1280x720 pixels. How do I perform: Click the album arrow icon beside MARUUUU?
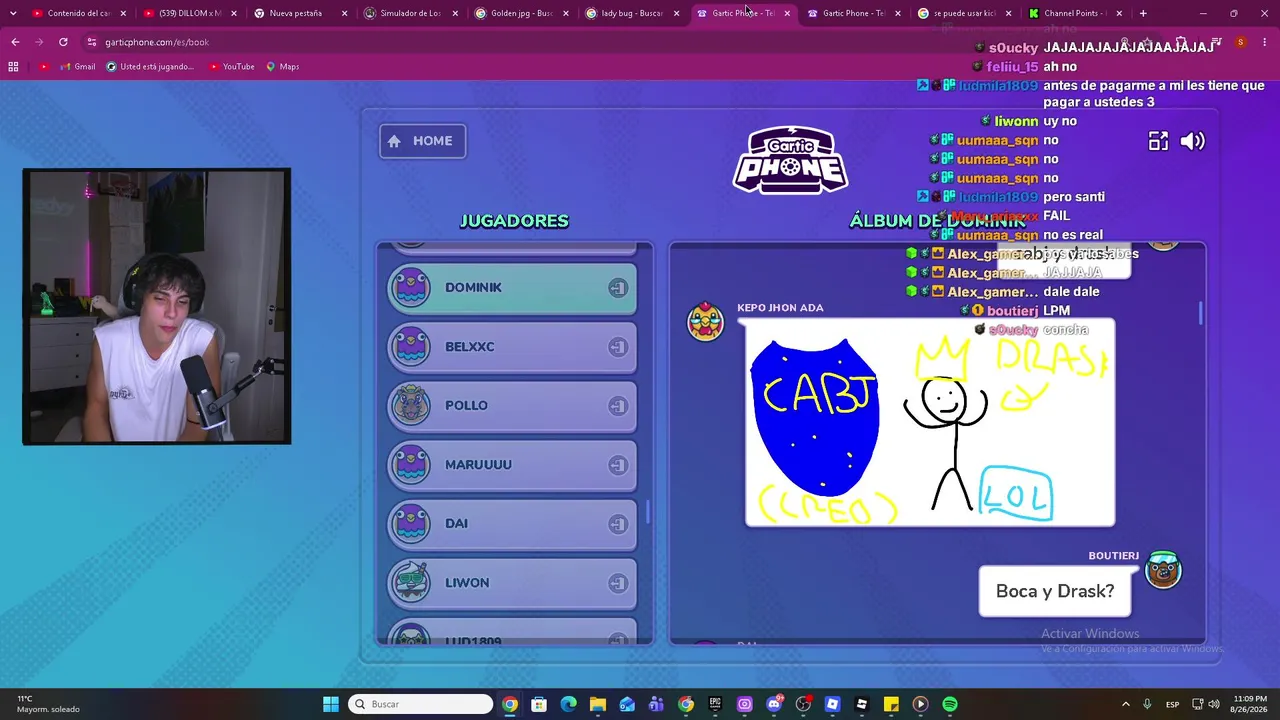pos(618,465)
